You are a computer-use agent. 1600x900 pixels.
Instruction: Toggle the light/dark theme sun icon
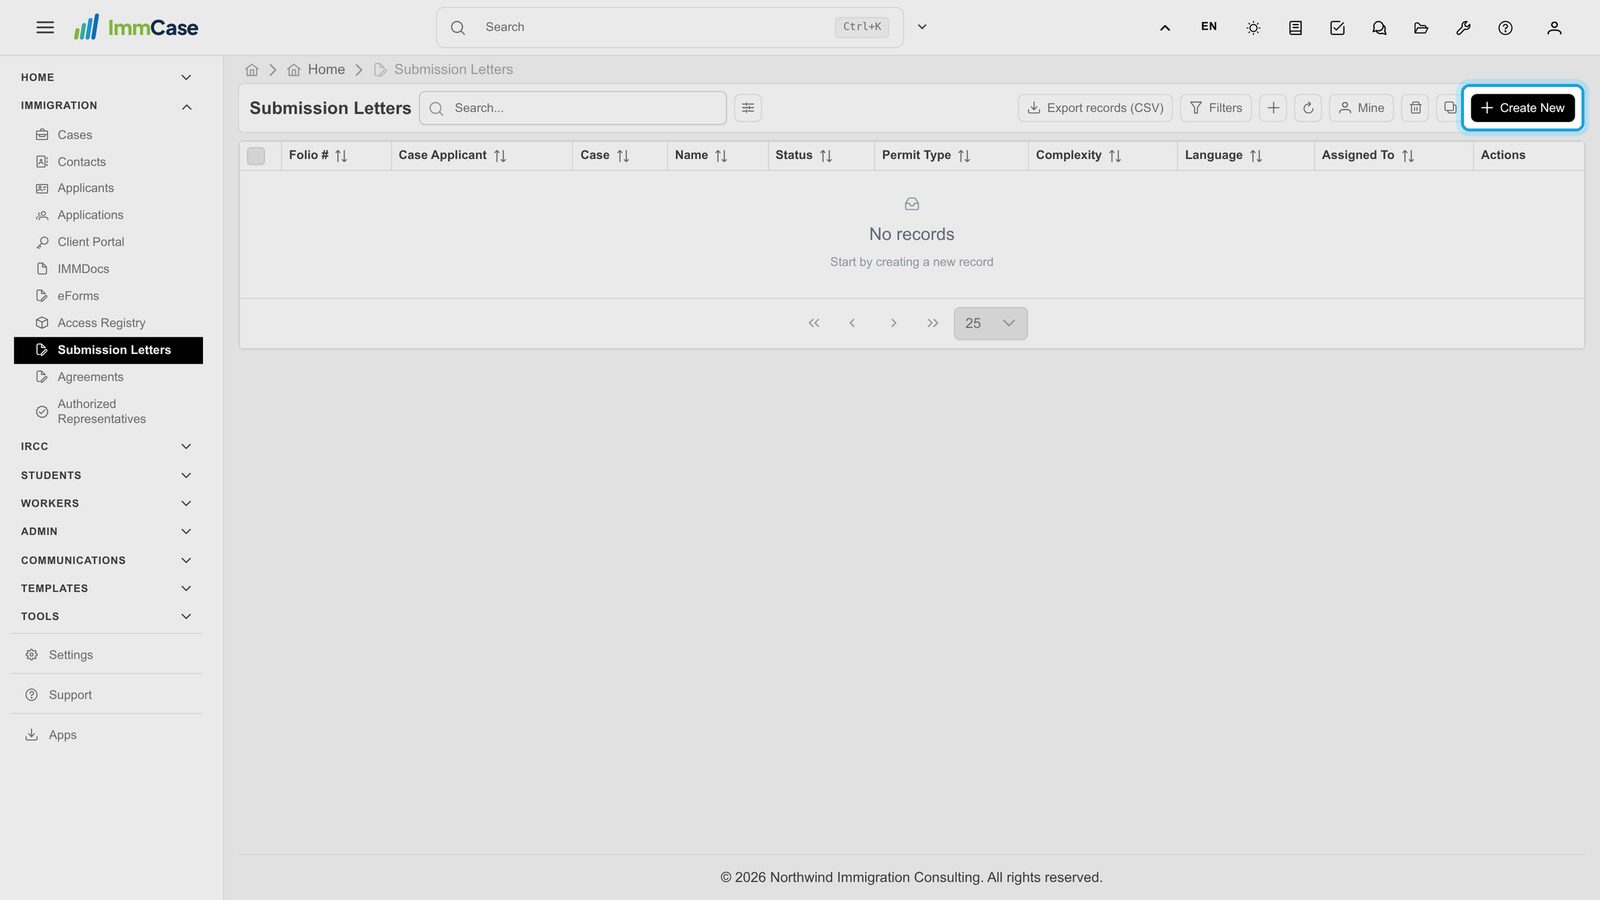(x=1253, y=28)
